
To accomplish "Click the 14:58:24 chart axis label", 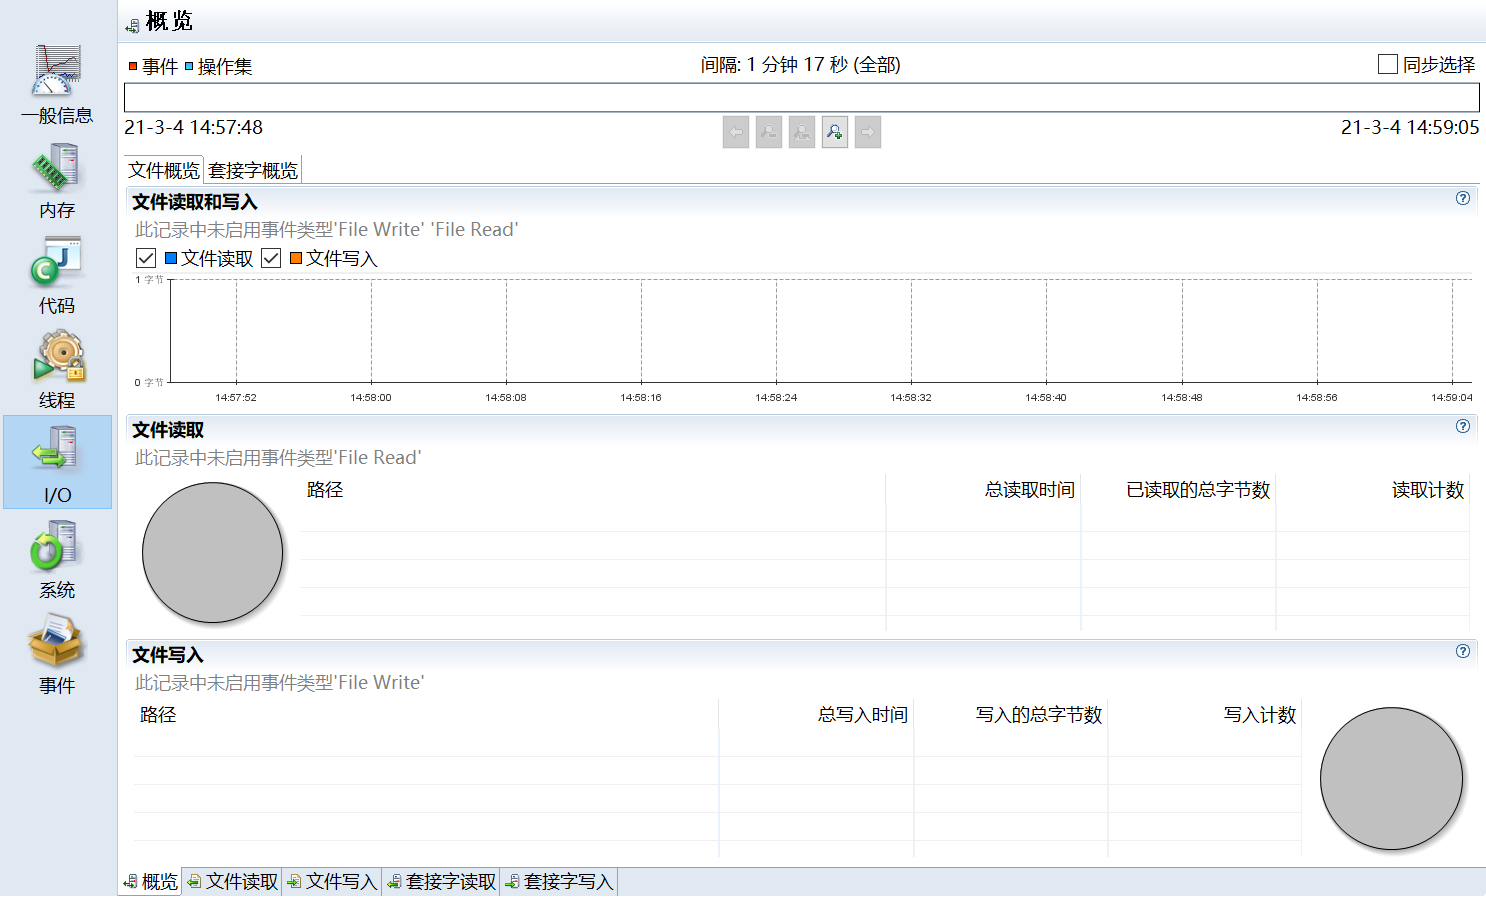I will 776,398.
